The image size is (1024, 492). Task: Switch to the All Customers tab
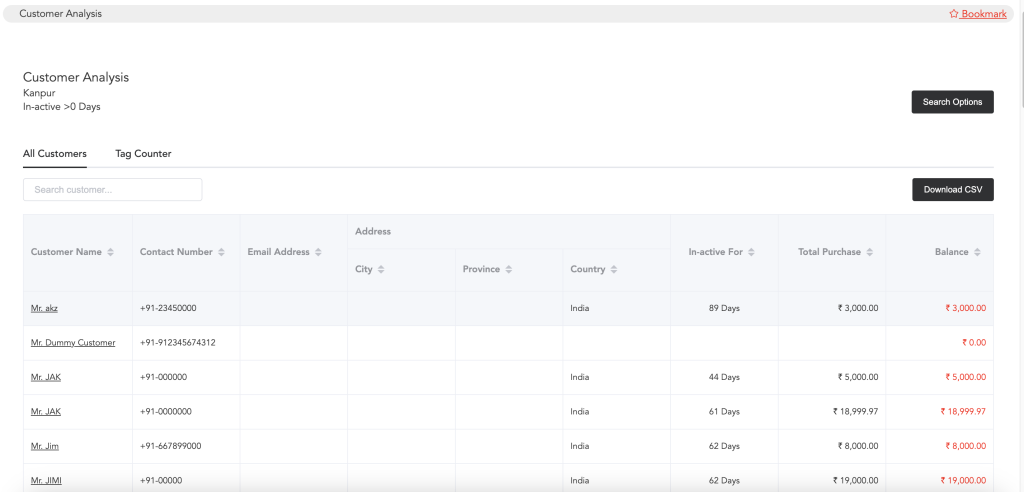click(x=55, y=154)
